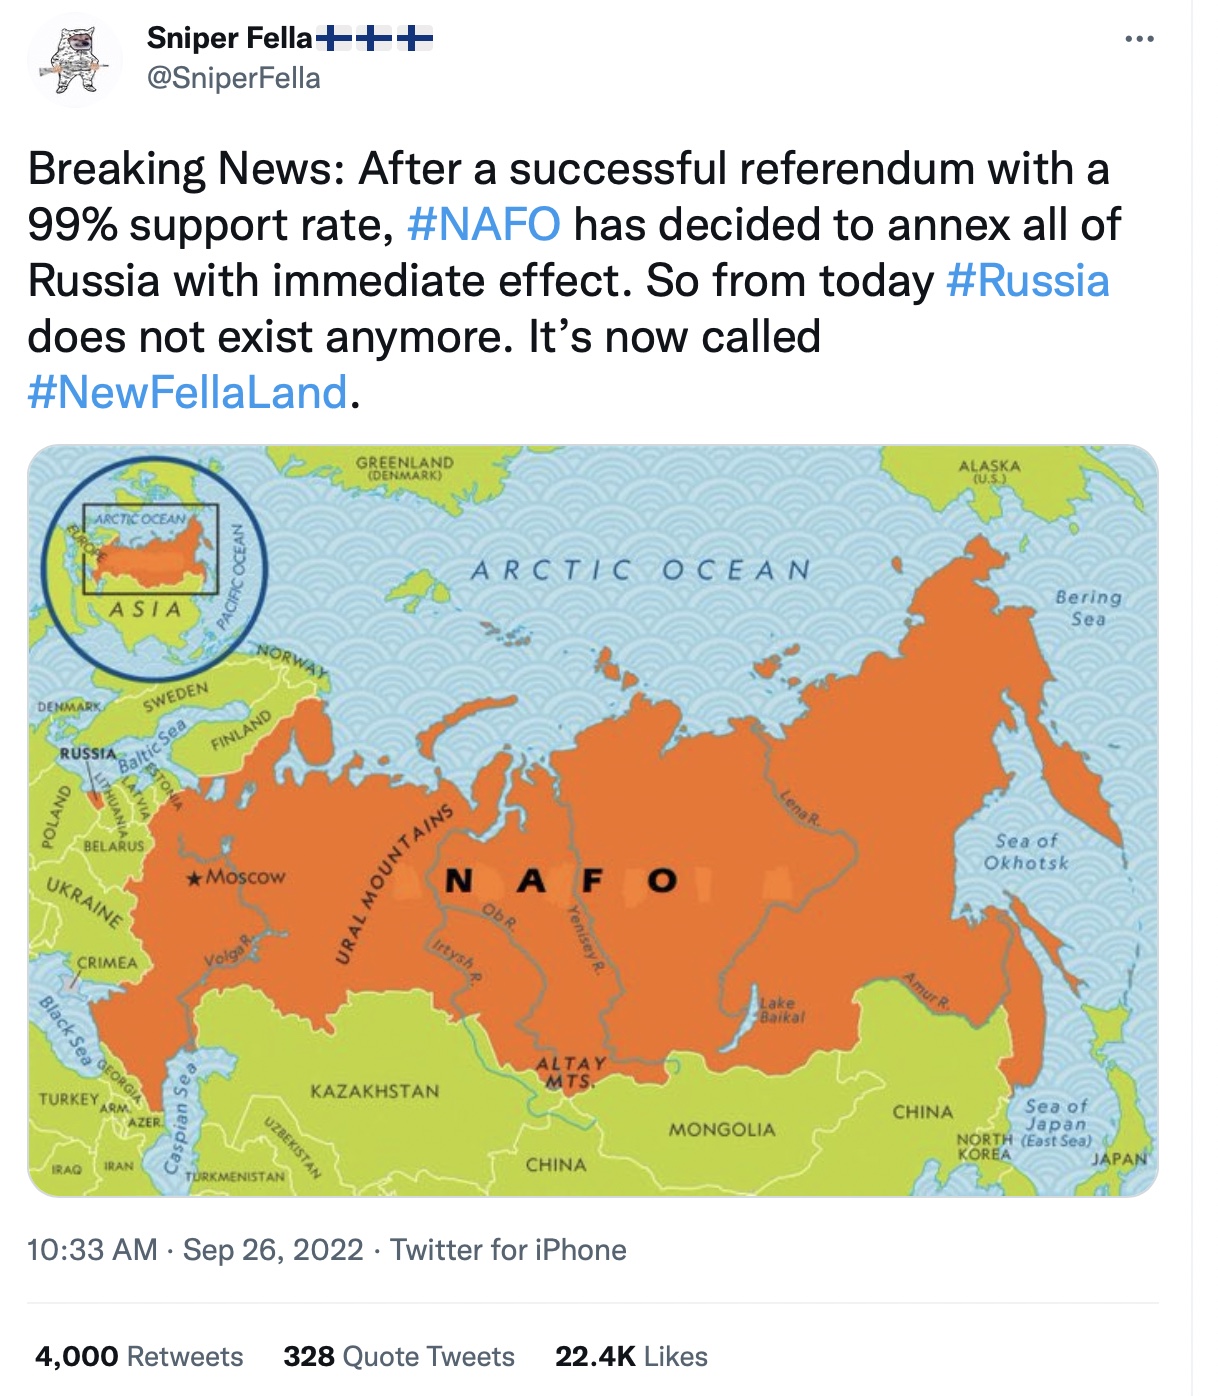
Task: Click the @SniperFella handle
Action: [234, 78]
